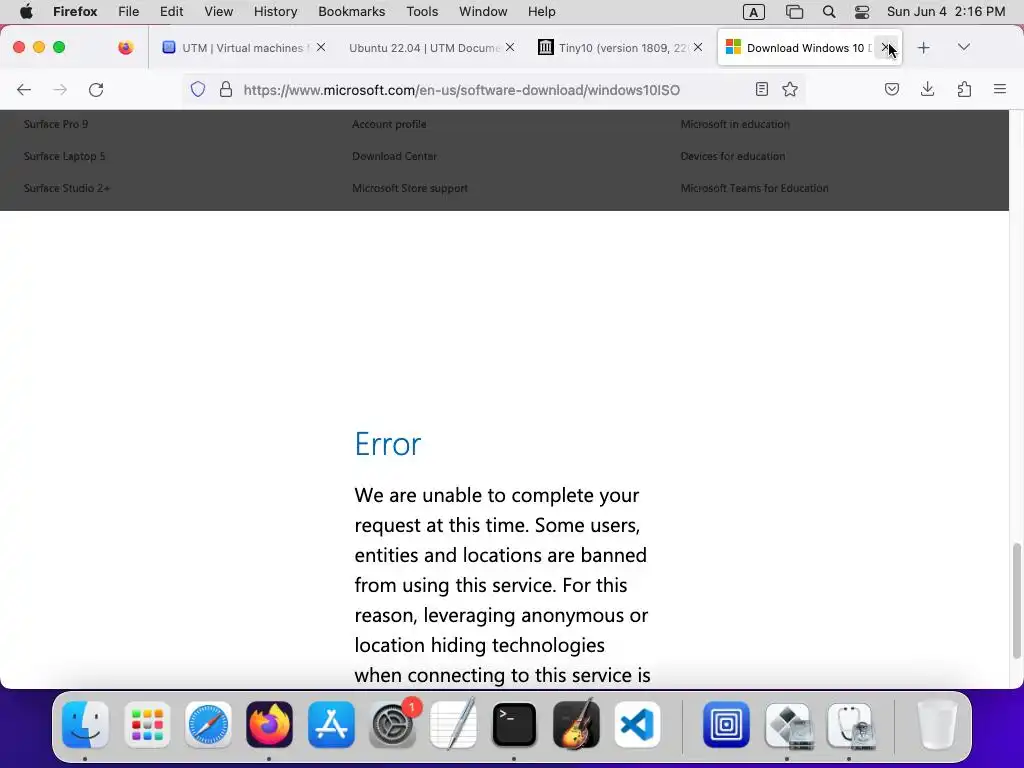Open the Firefox application menu
Viewport: 1024px width, 768px height.
pyautogui.click(x=75, y=12)
